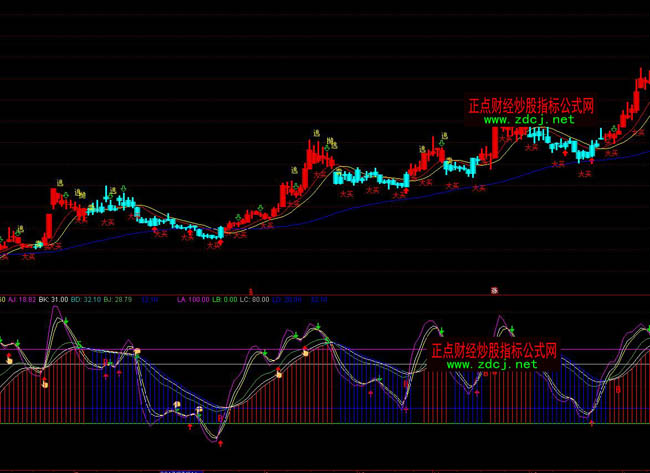Viewport: 650px width, 473px height.
Task: Select the BD 32.10 indicator label
Action: (87, 299)
